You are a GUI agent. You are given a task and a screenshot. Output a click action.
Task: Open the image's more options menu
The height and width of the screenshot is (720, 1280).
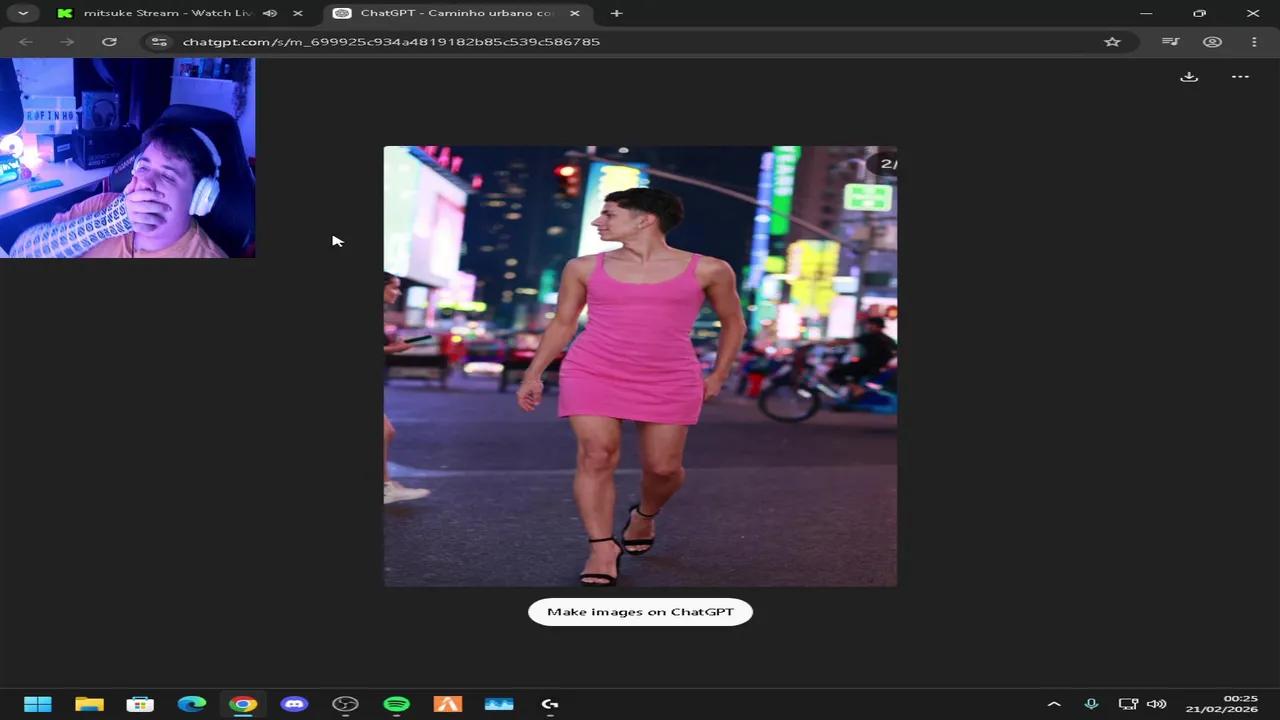click(x=1240, y=76)
